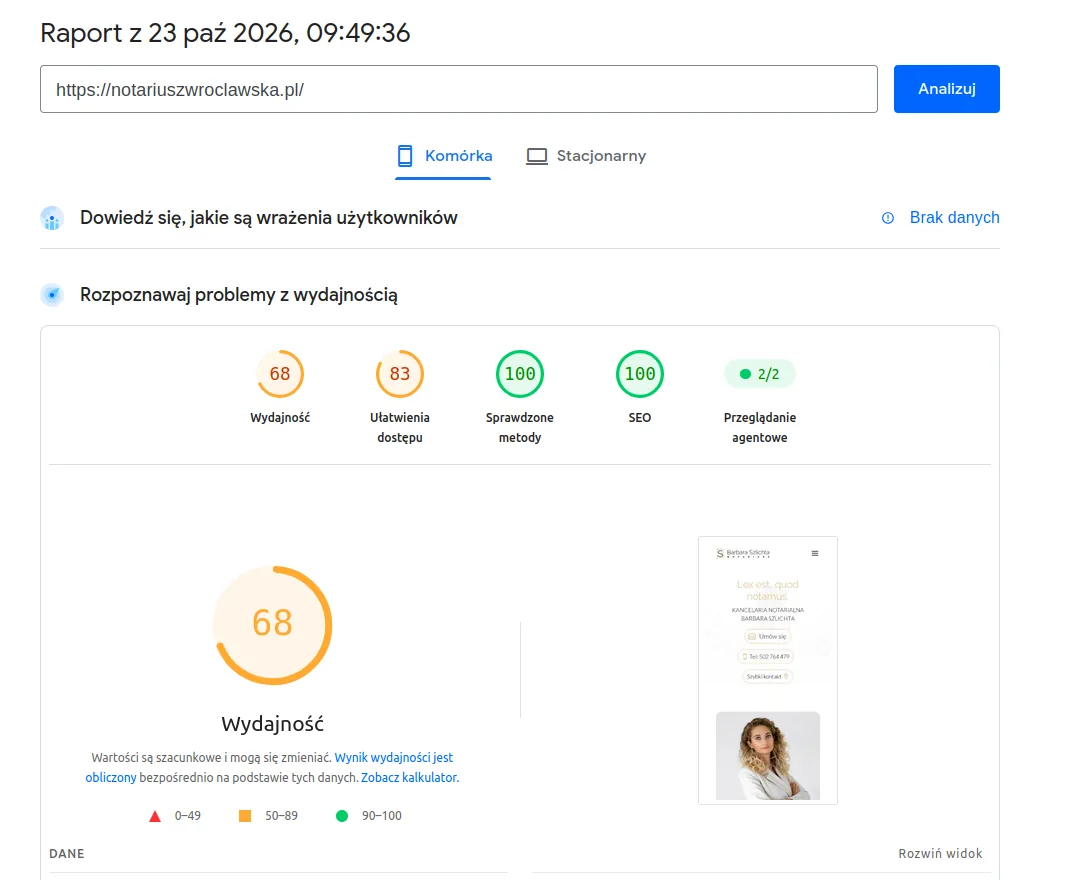Image resolution: width=1088 pixels, height=880 pixels.
Task: Switch to the Komórka tab
Action: (x=443, y=156)
